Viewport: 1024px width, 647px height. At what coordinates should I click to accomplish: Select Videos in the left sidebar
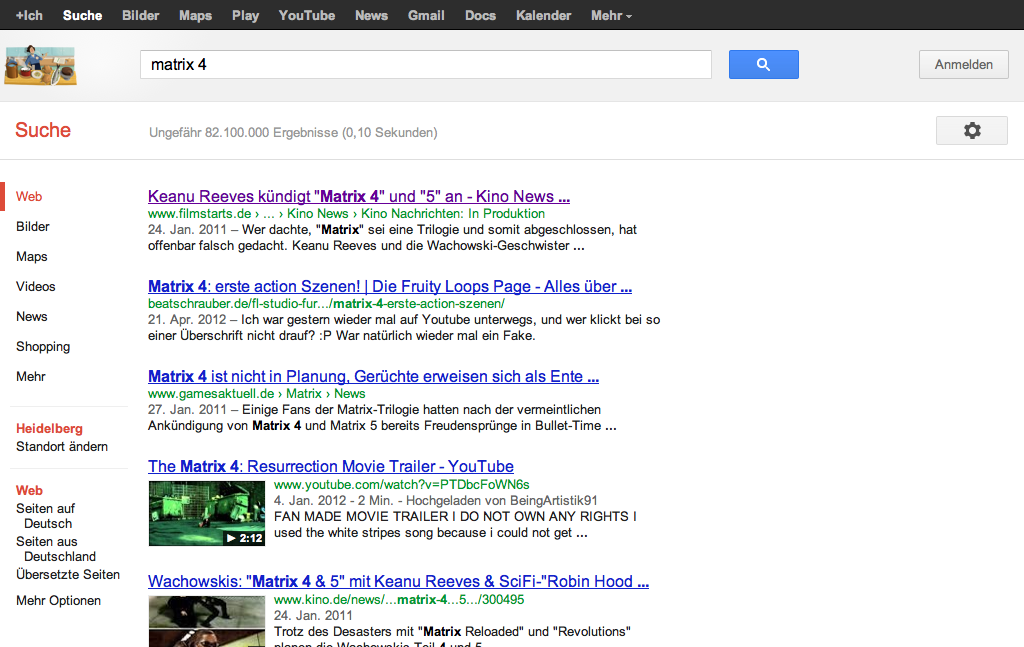point(35,287)
